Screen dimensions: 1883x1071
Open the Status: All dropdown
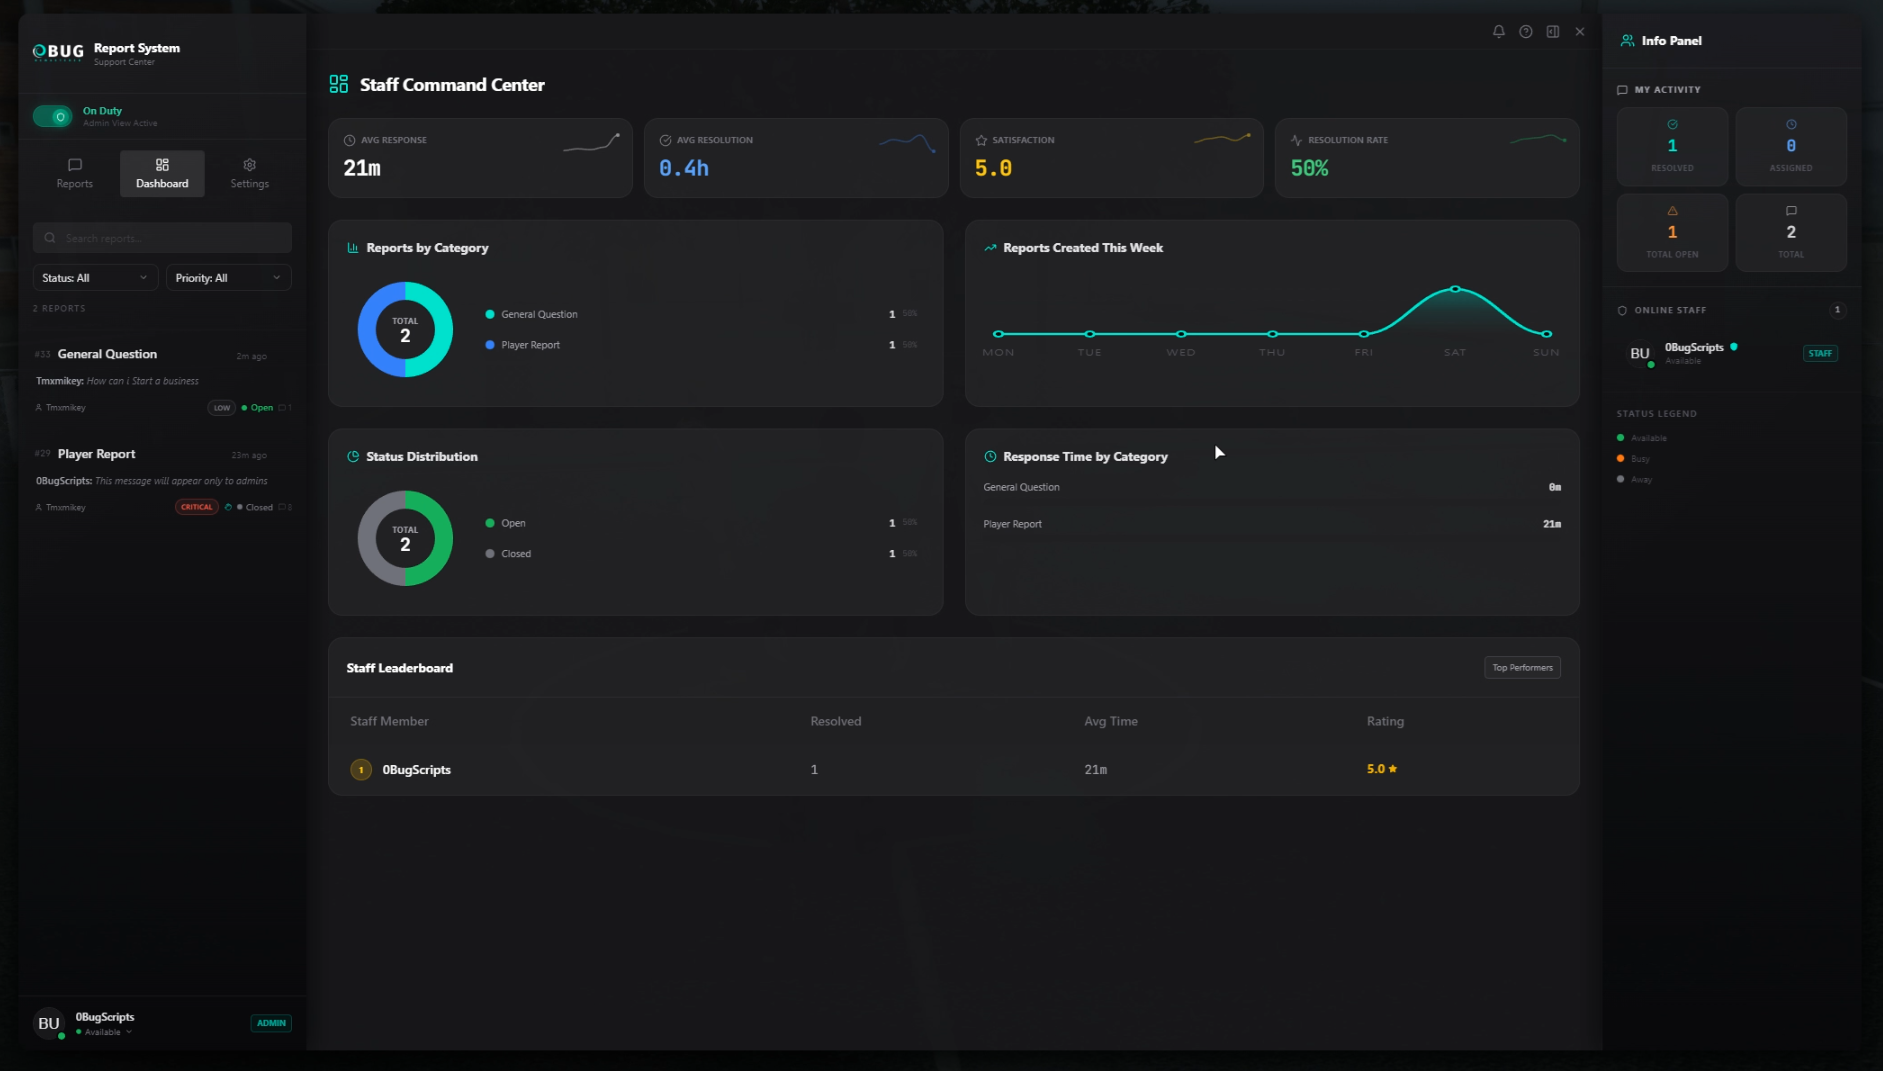(95, 278)
